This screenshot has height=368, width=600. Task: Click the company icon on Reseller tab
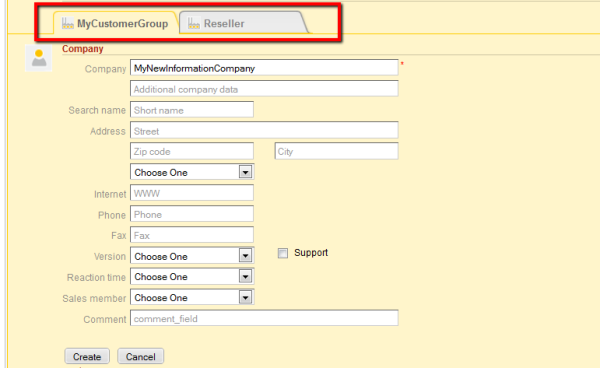pos(194,23)
